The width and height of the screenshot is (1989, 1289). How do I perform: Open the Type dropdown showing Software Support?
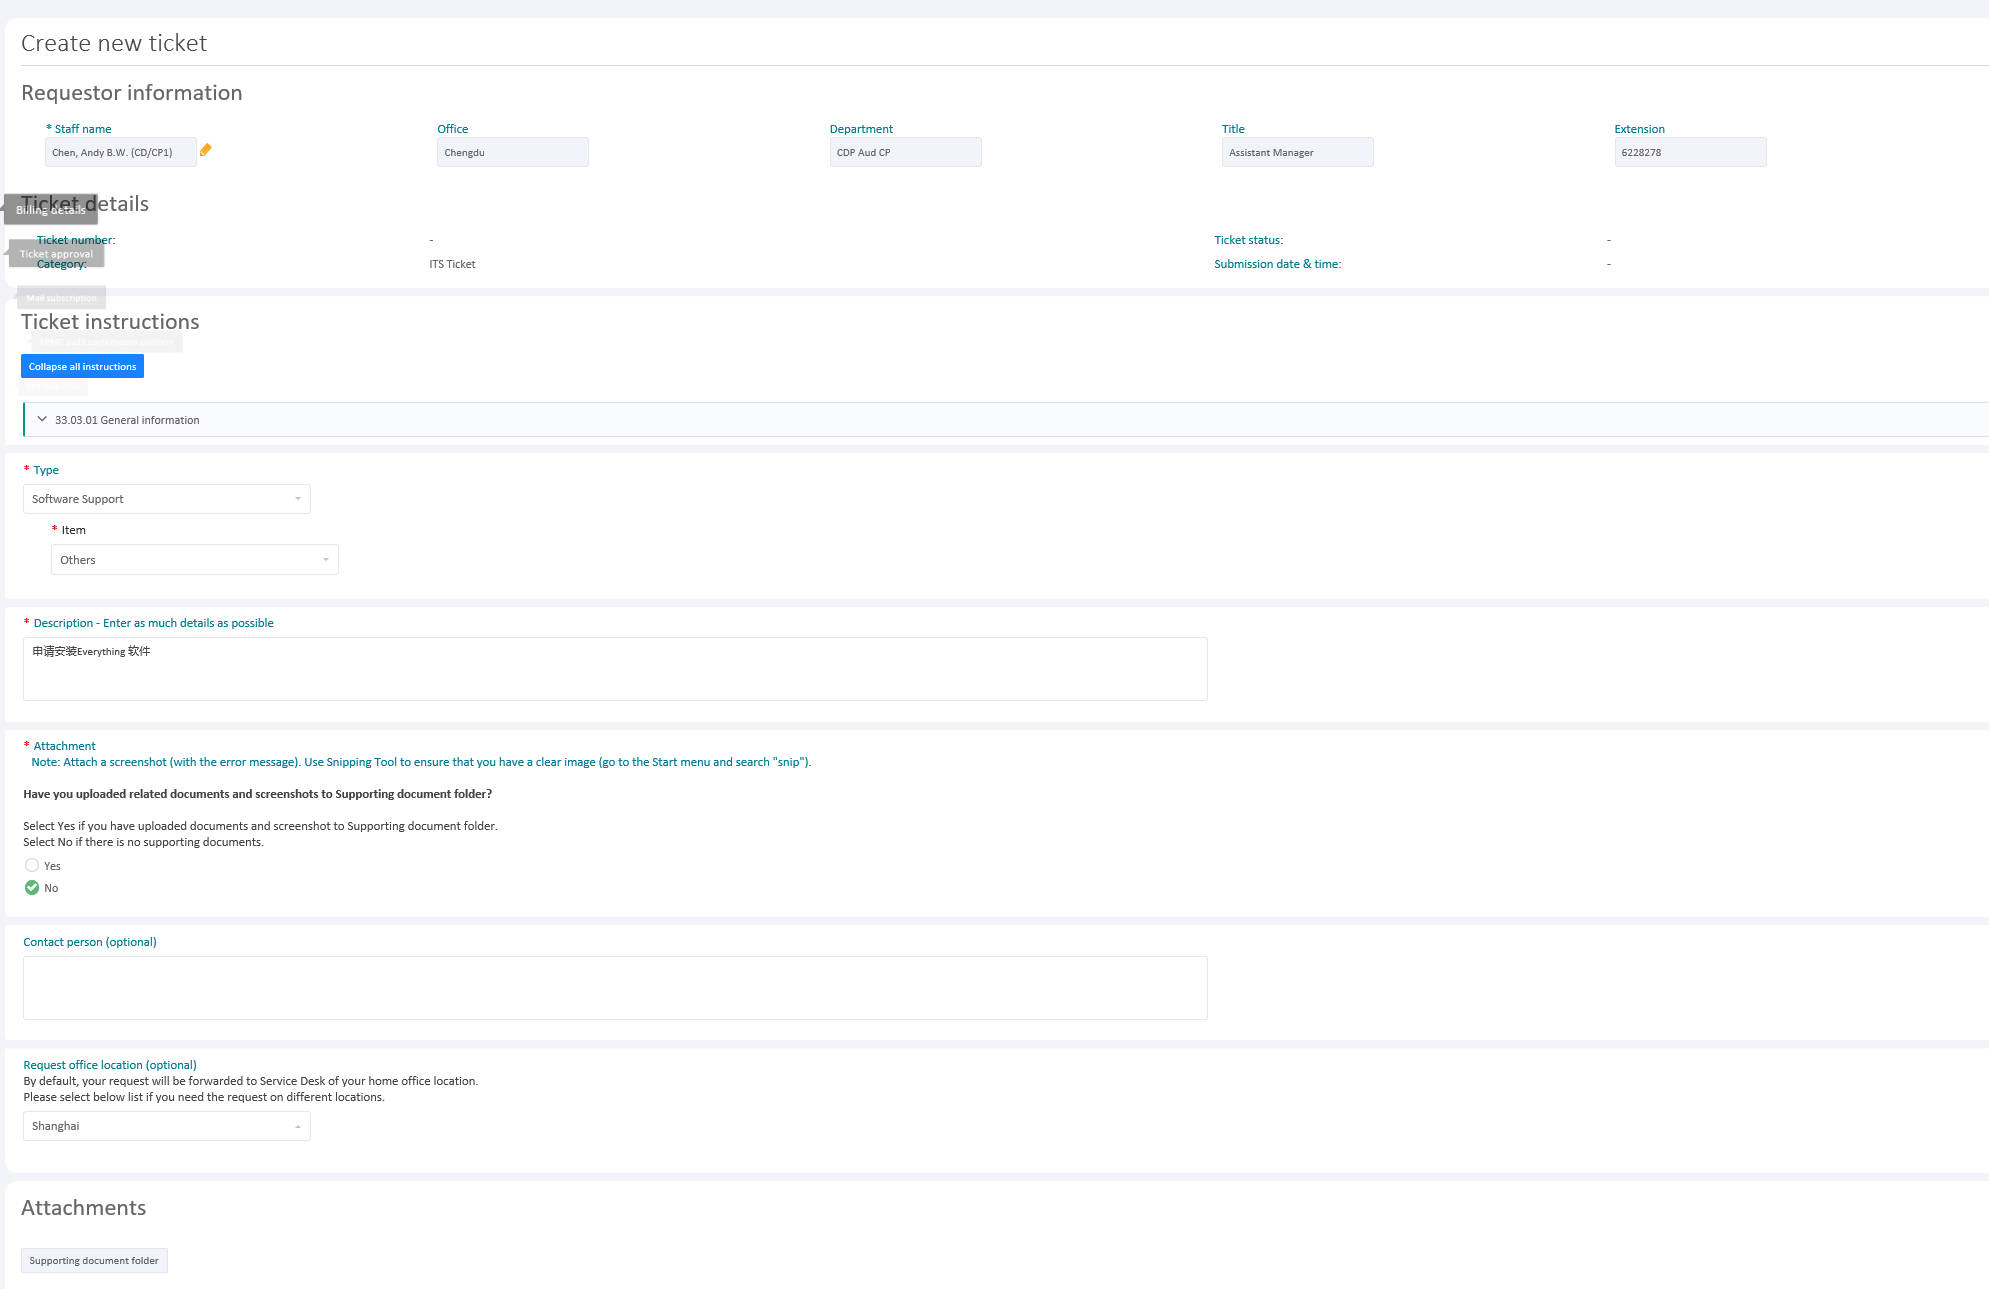click(x=166, y=499)
